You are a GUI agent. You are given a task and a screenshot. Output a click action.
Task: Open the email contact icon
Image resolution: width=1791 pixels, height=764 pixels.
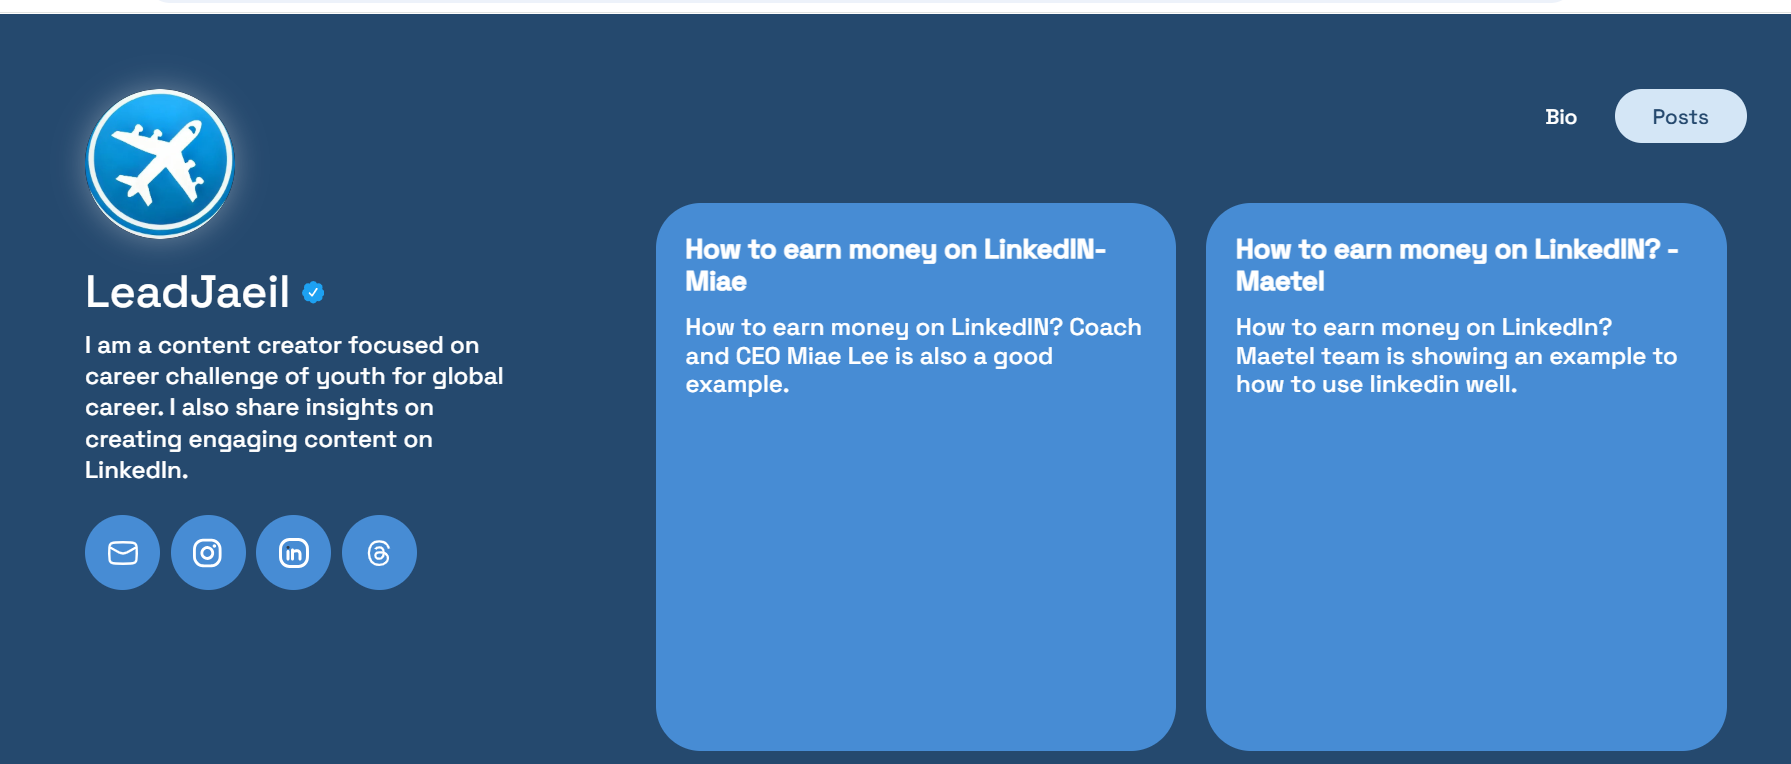pyautogui.click(x=122, y=552)
